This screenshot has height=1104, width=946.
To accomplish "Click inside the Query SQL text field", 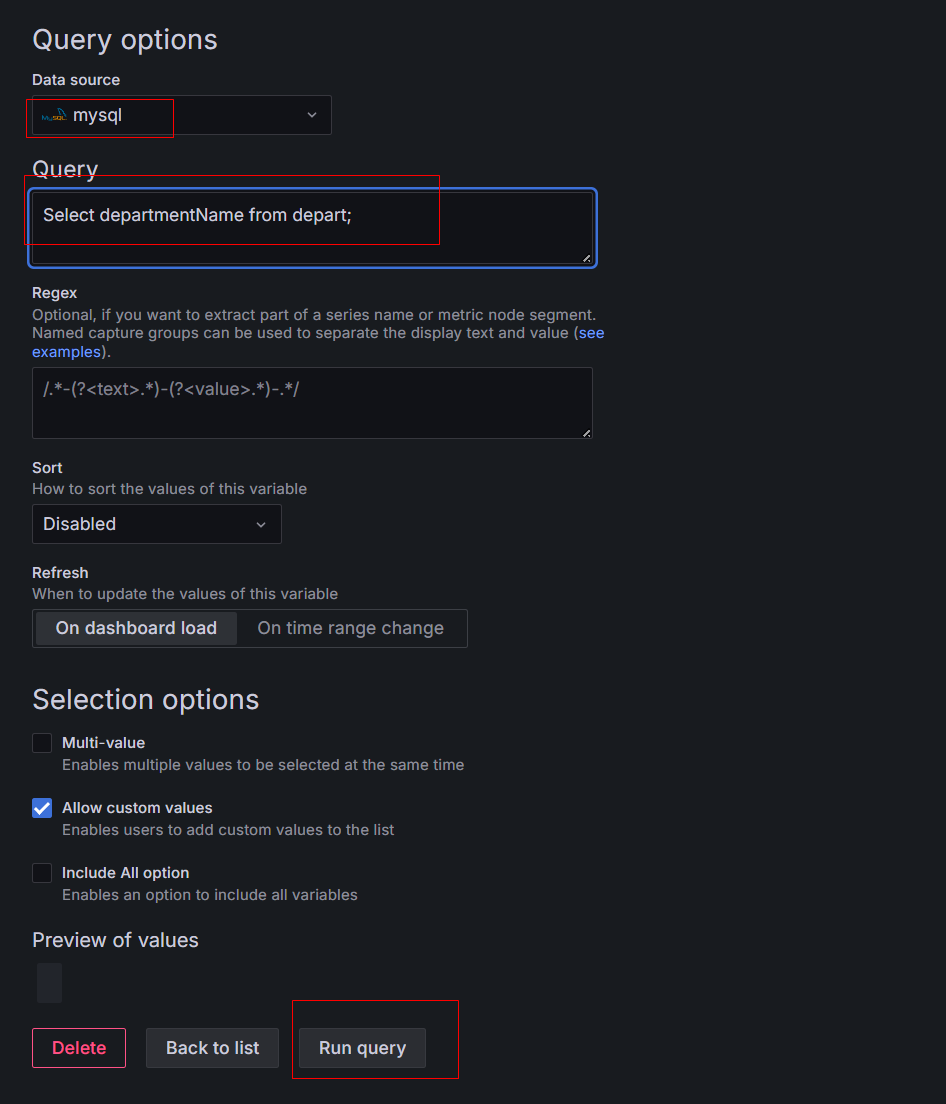I will coord(313,228).
